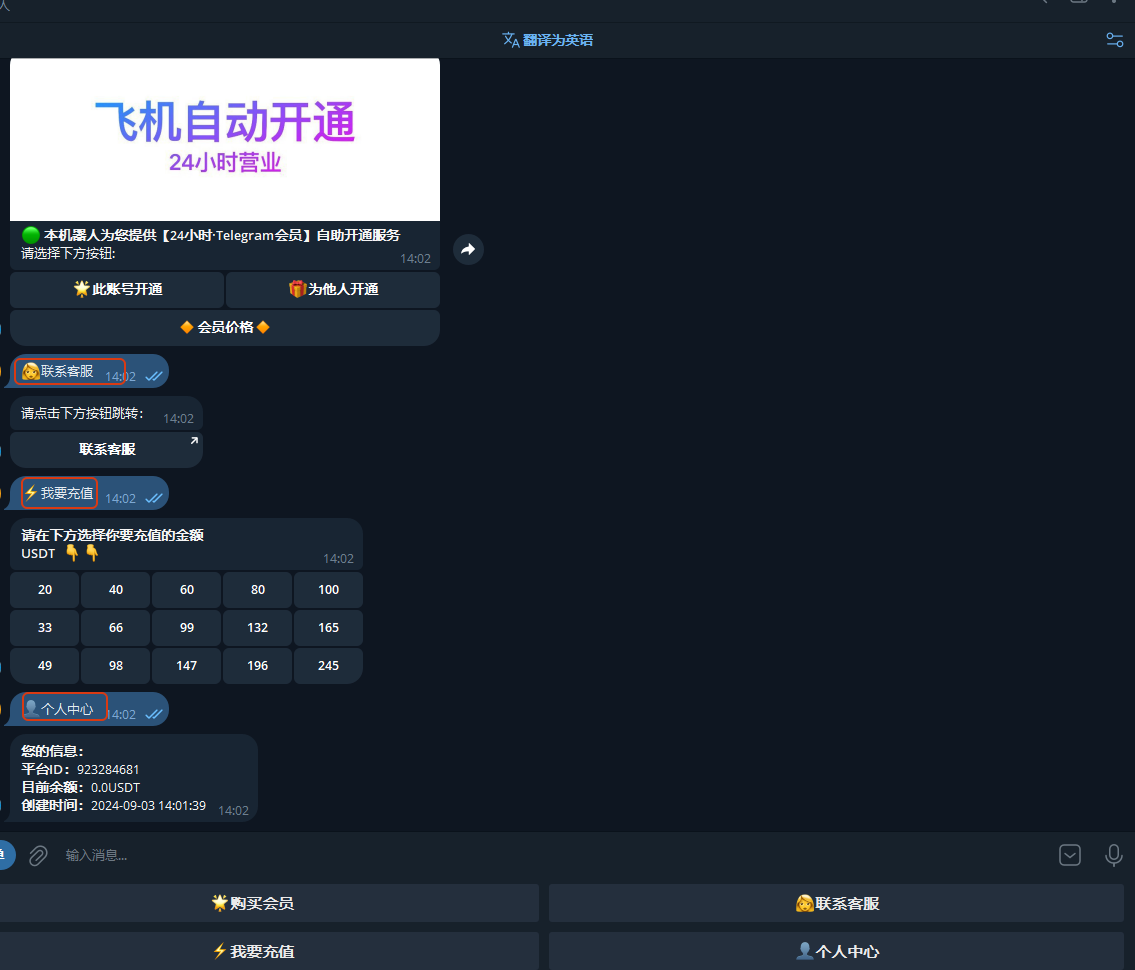Click the 👤 个人中心 icon in the bottom keyboard
The width and height of the screenshot is (1135, 970).
836,951
